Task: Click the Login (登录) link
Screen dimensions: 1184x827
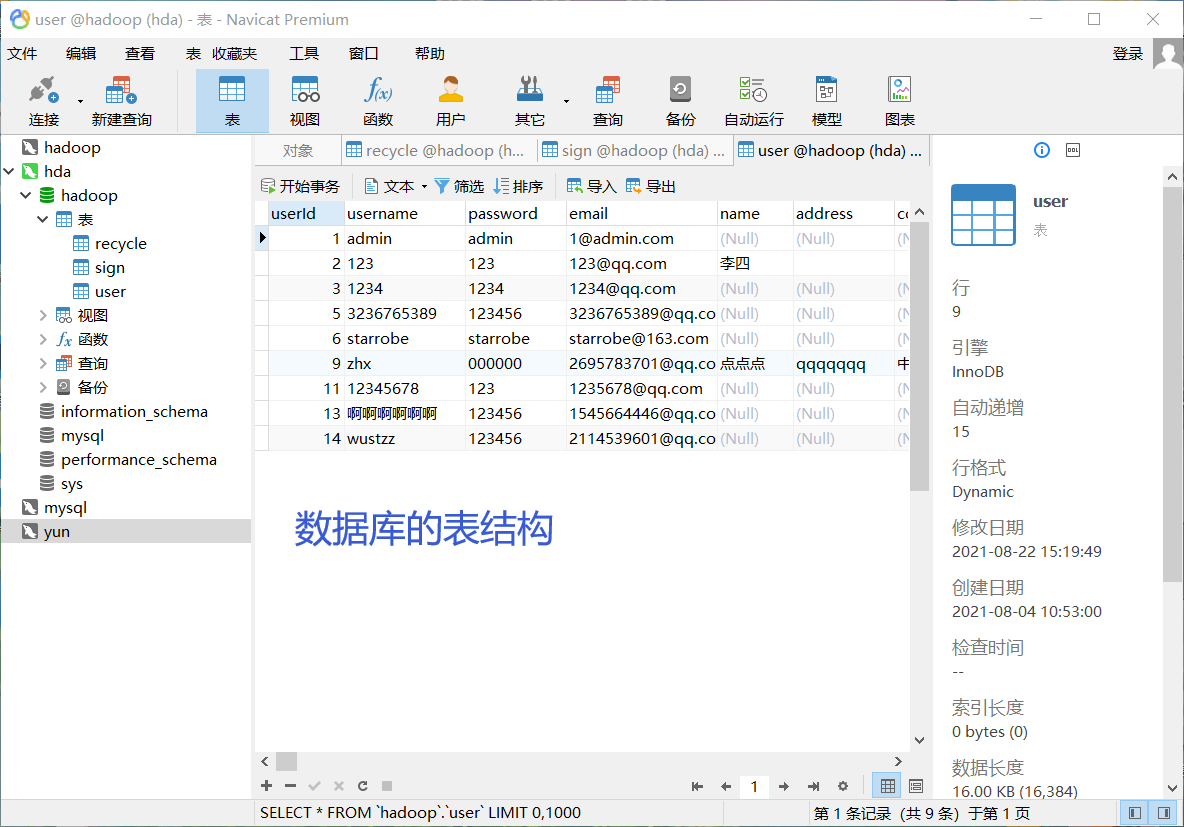Action: 1127,54
